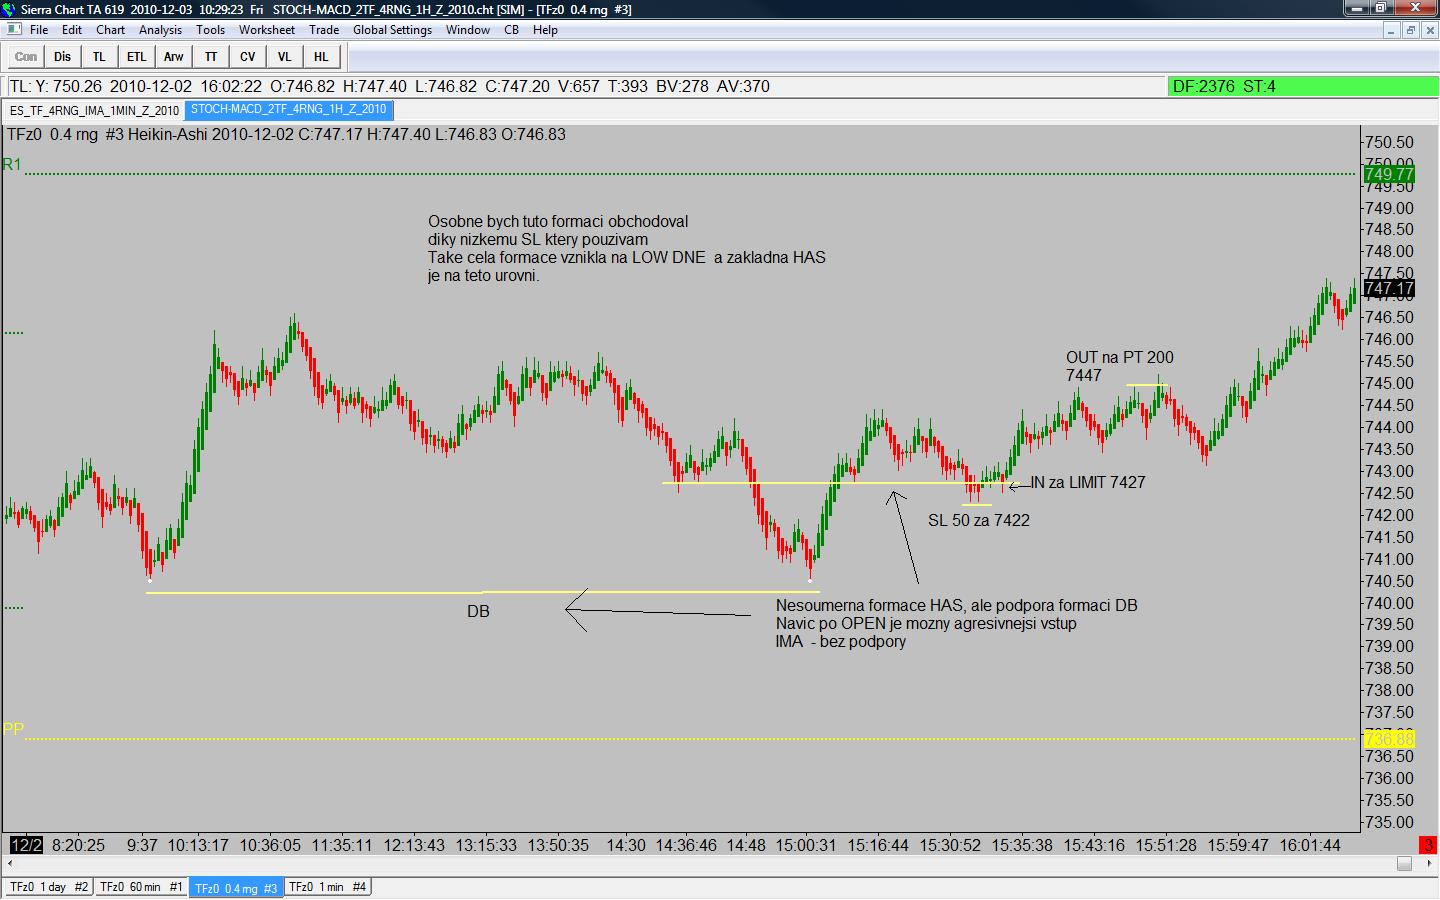Screen dimensions: 1440x900
Task: Open the Tools menu
Action: (x=210, y=30)
